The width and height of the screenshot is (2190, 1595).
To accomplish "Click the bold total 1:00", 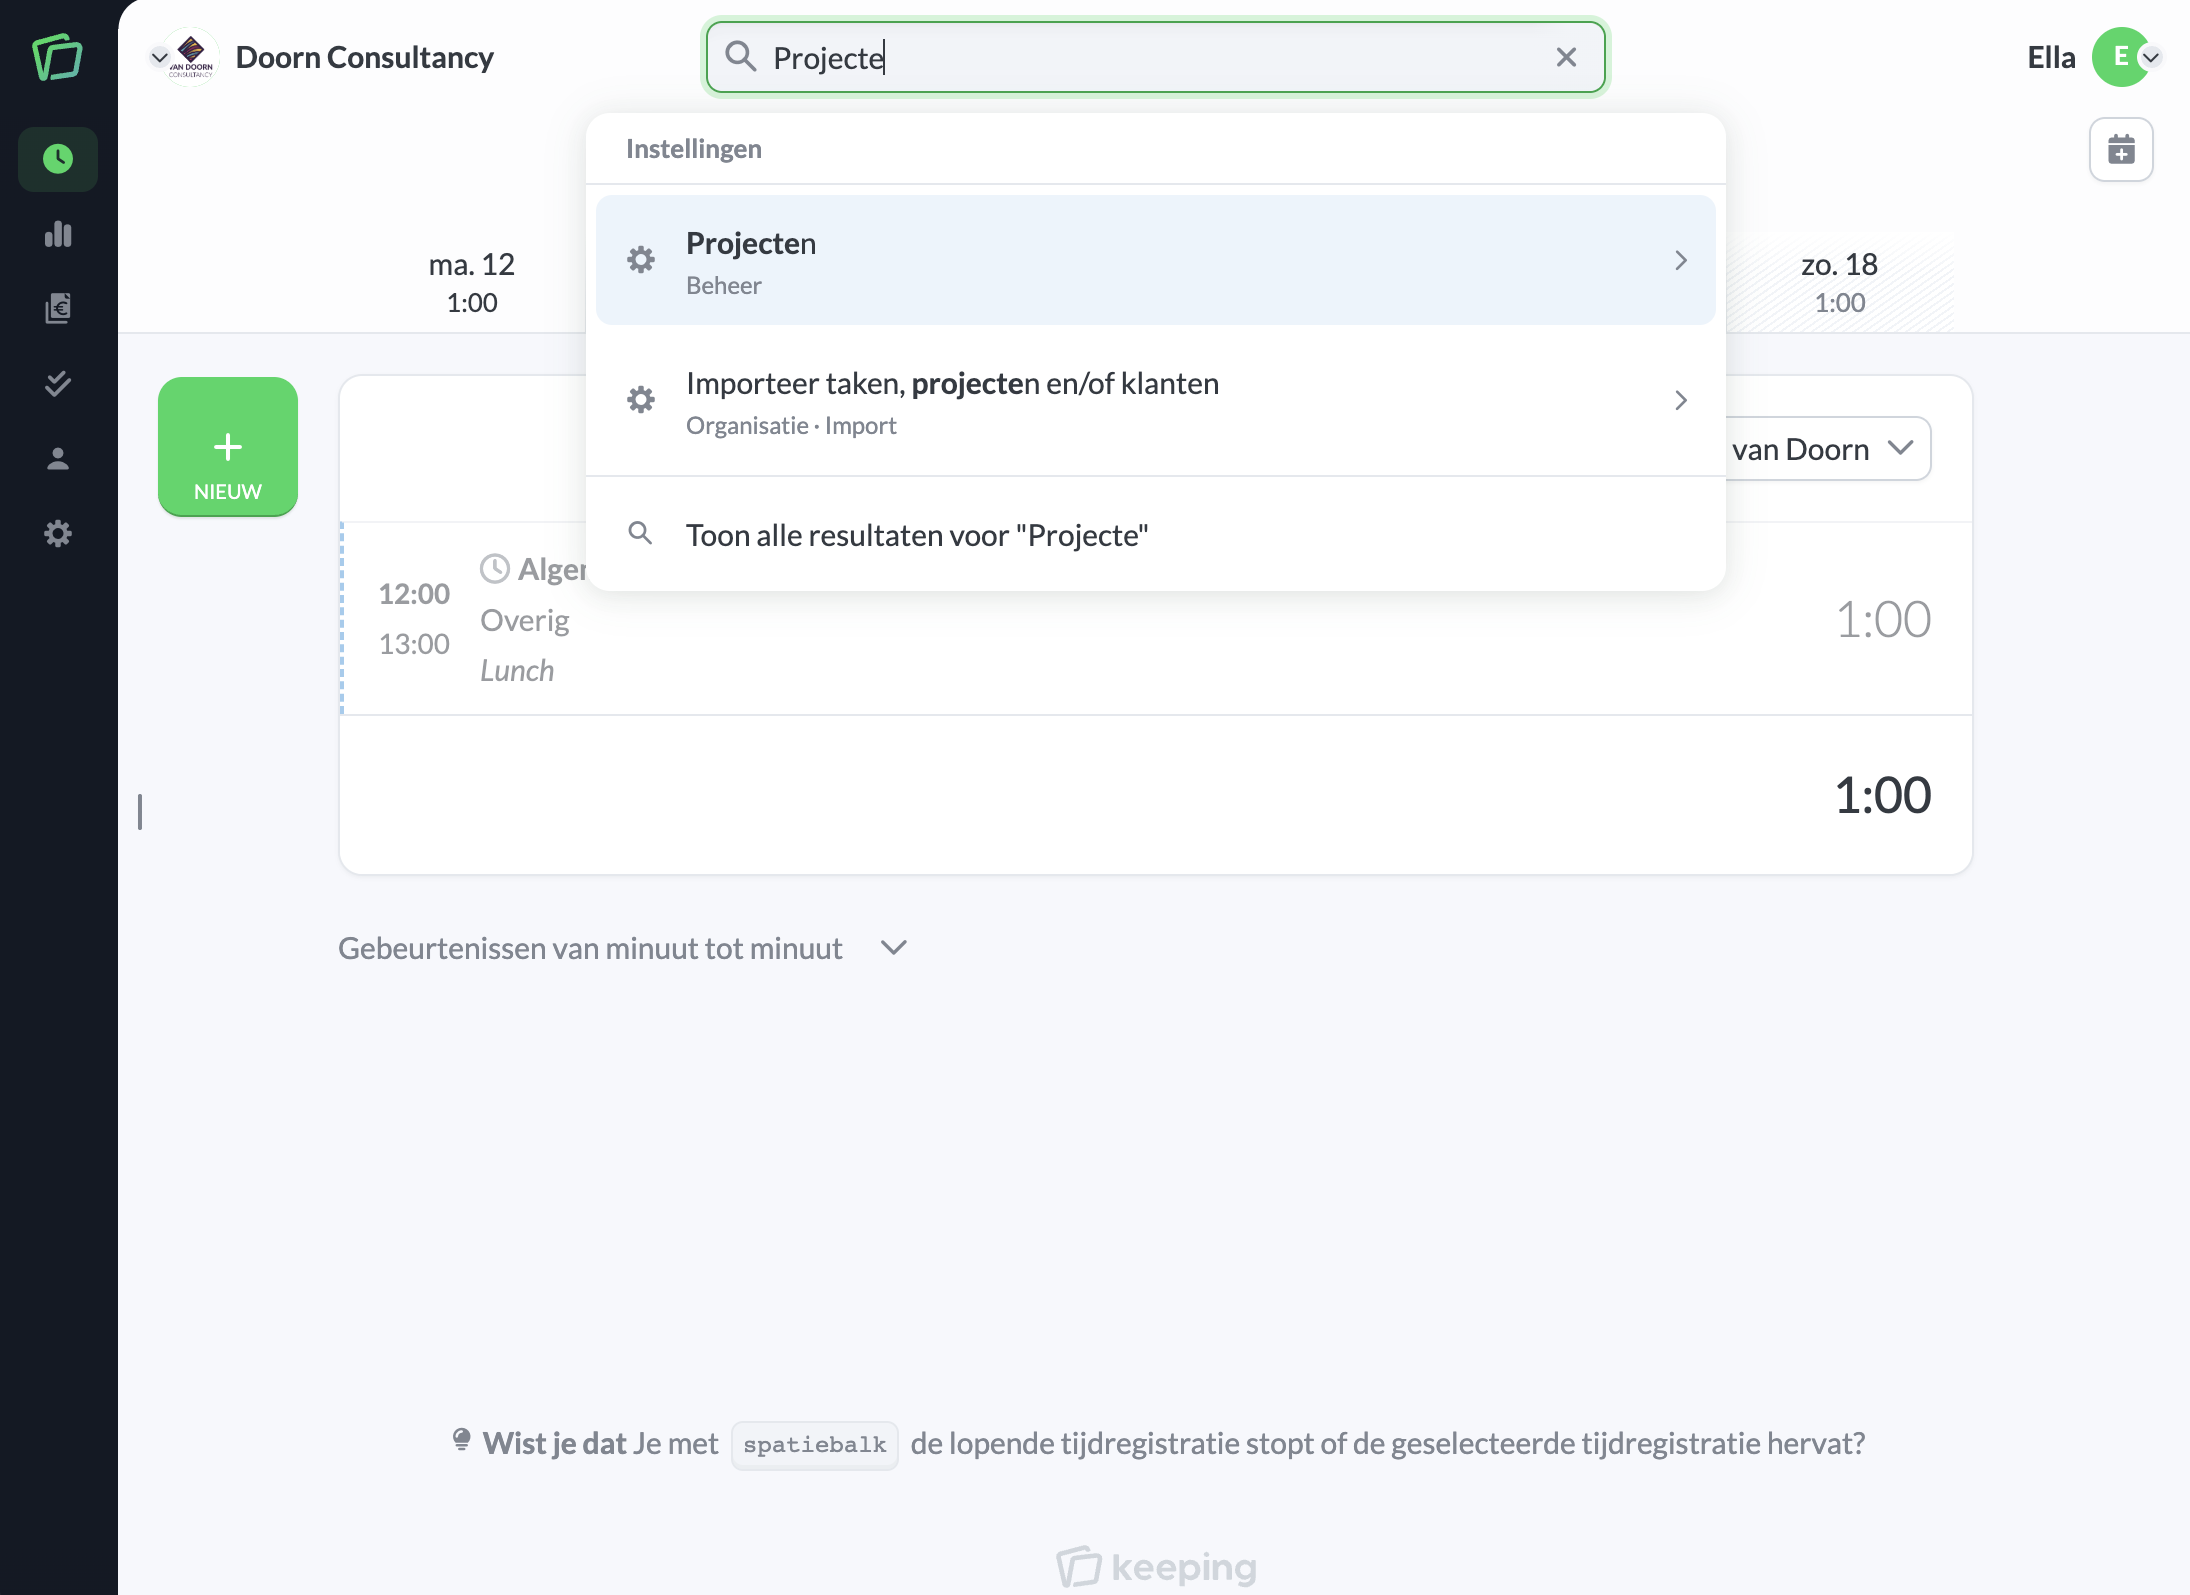I will click(x=1883, y=795).
